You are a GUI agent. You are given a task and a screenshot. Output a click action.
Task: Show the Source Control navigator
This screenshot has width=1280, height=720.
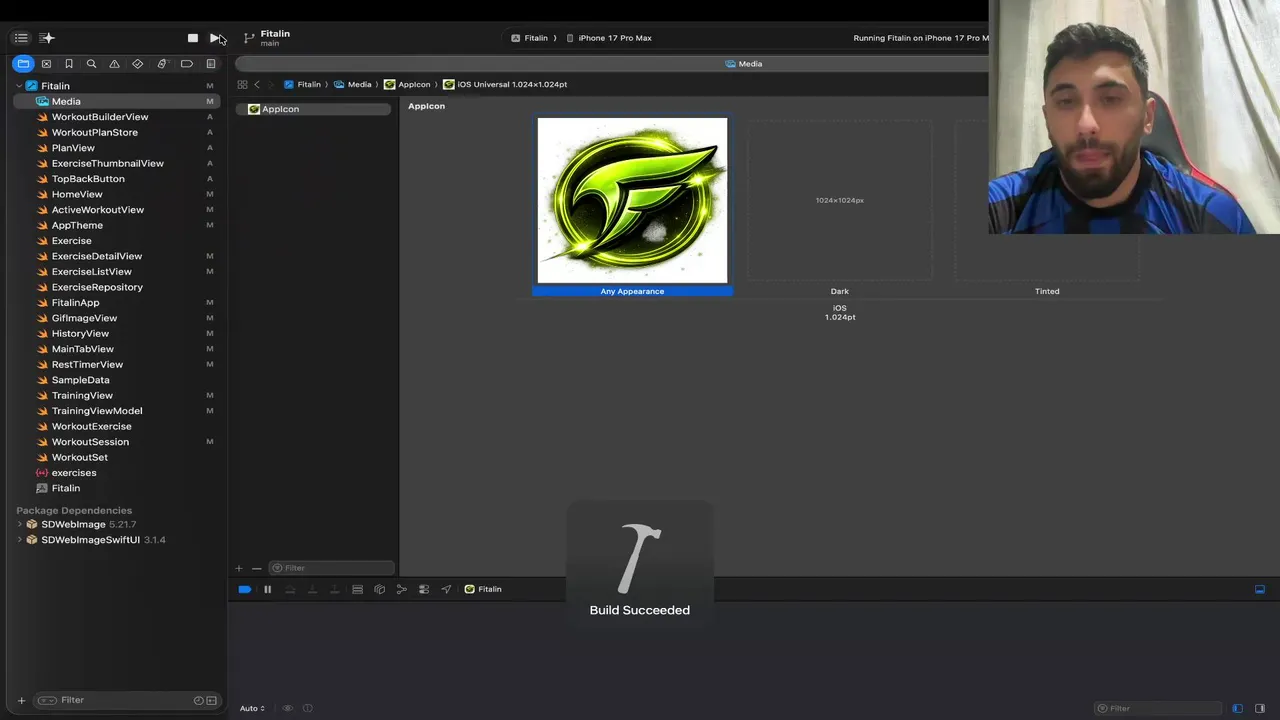[46, 64]
